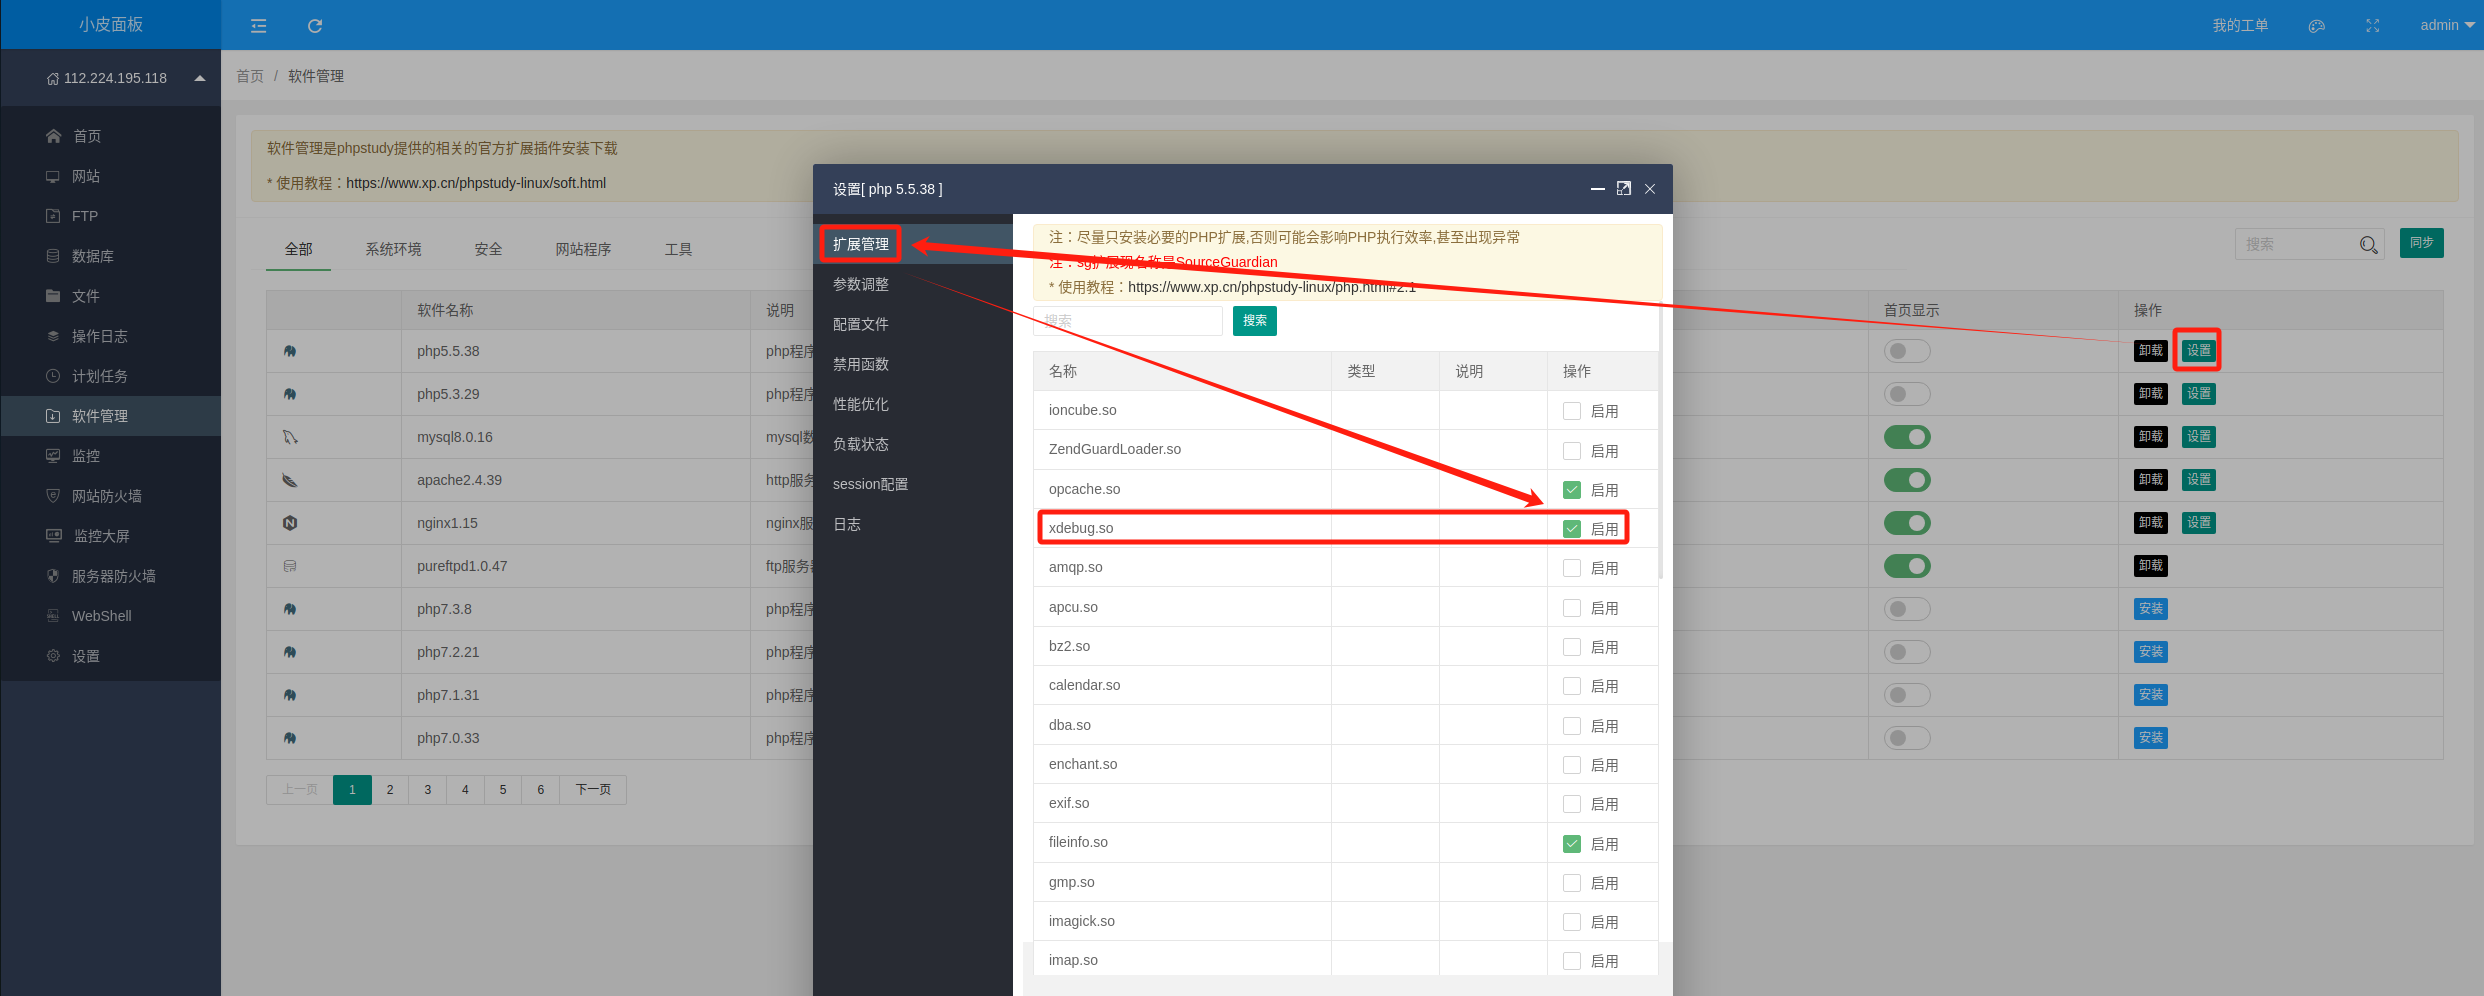Open the admin user dropdown
2484x996 pixels.
tap(2446, 26)
